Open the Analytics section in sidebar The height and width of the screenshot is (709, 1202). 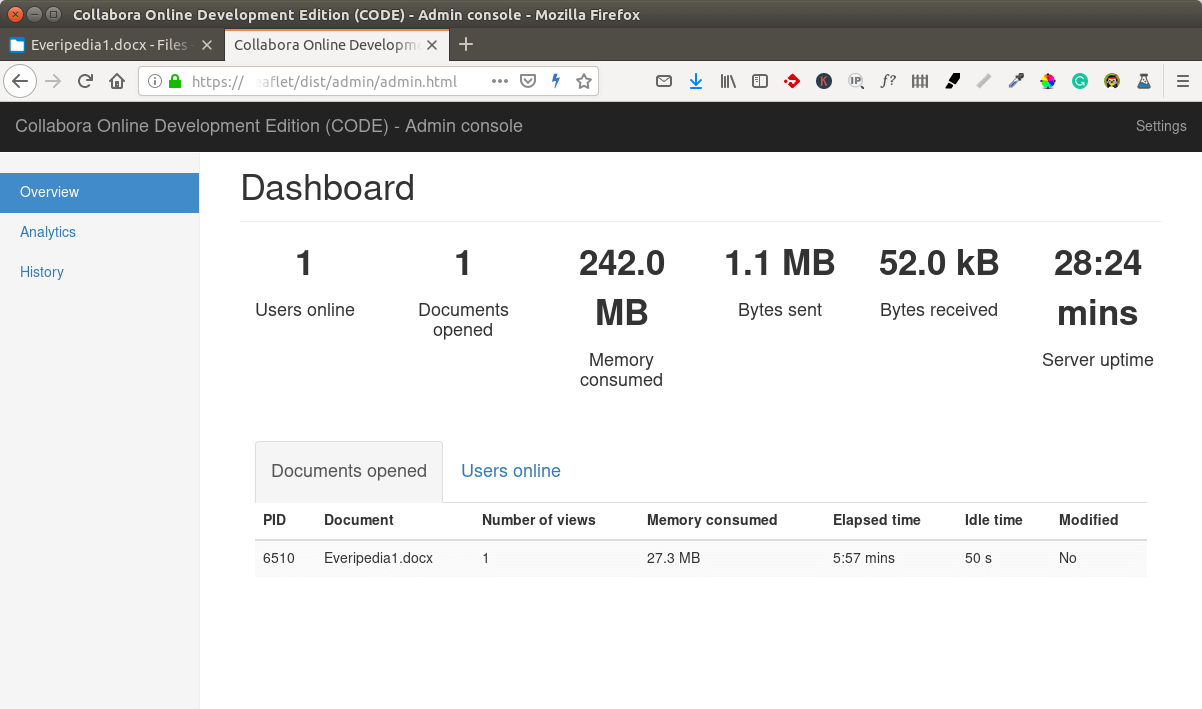click(x=48, y=232)
